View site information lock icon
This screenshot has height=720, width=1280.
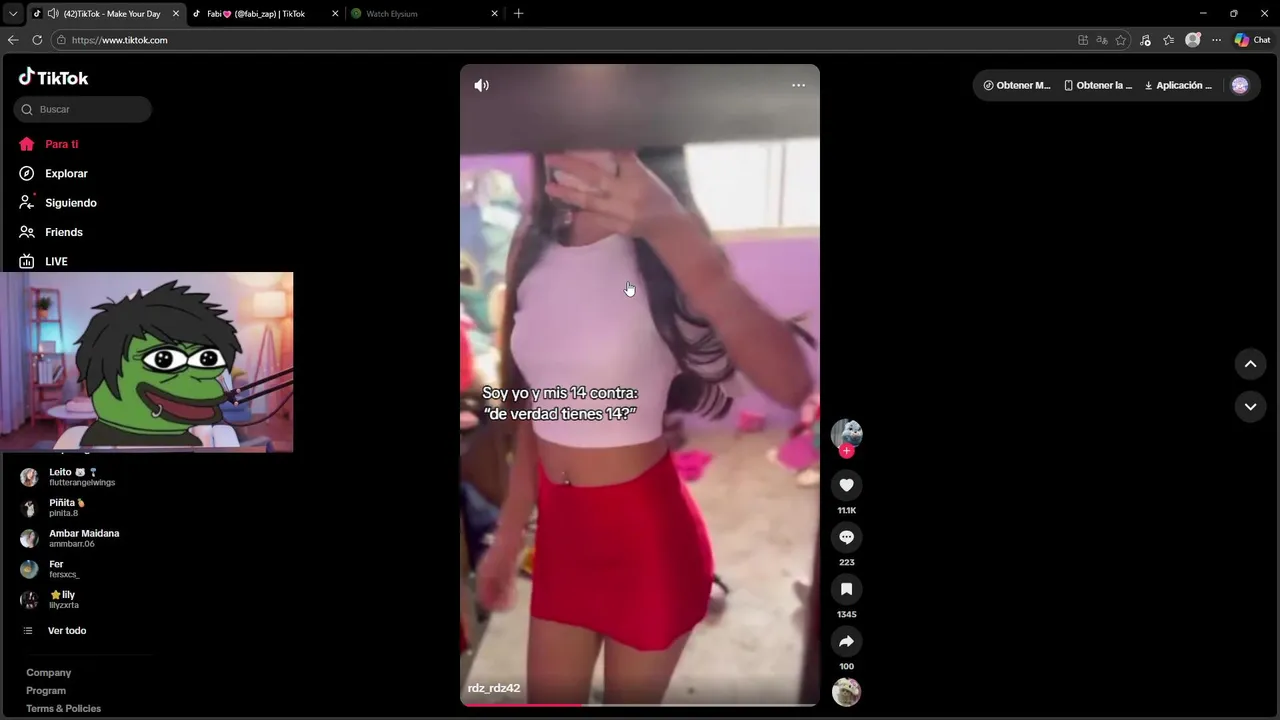click(x=61, y=40)
